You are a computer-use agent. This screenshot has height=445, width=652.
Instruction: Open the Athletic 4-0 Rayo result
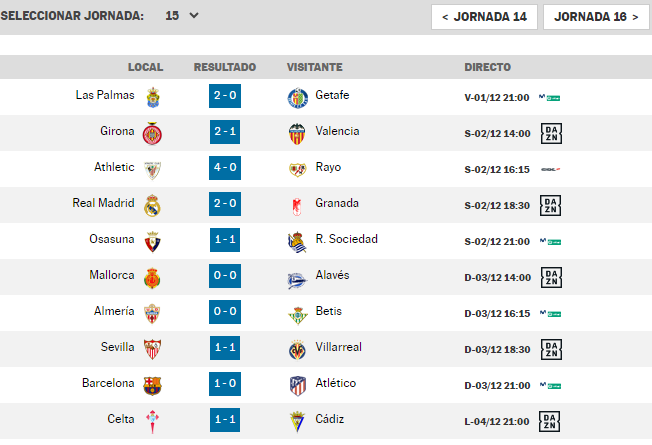[x=225, y=168]
